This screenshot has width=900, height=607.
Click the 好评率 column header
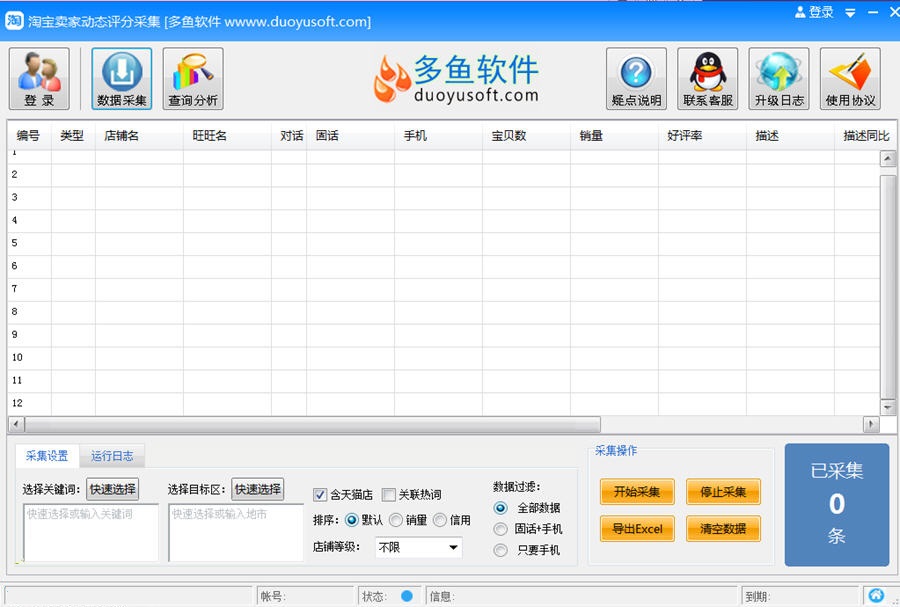tap(702, 136)
